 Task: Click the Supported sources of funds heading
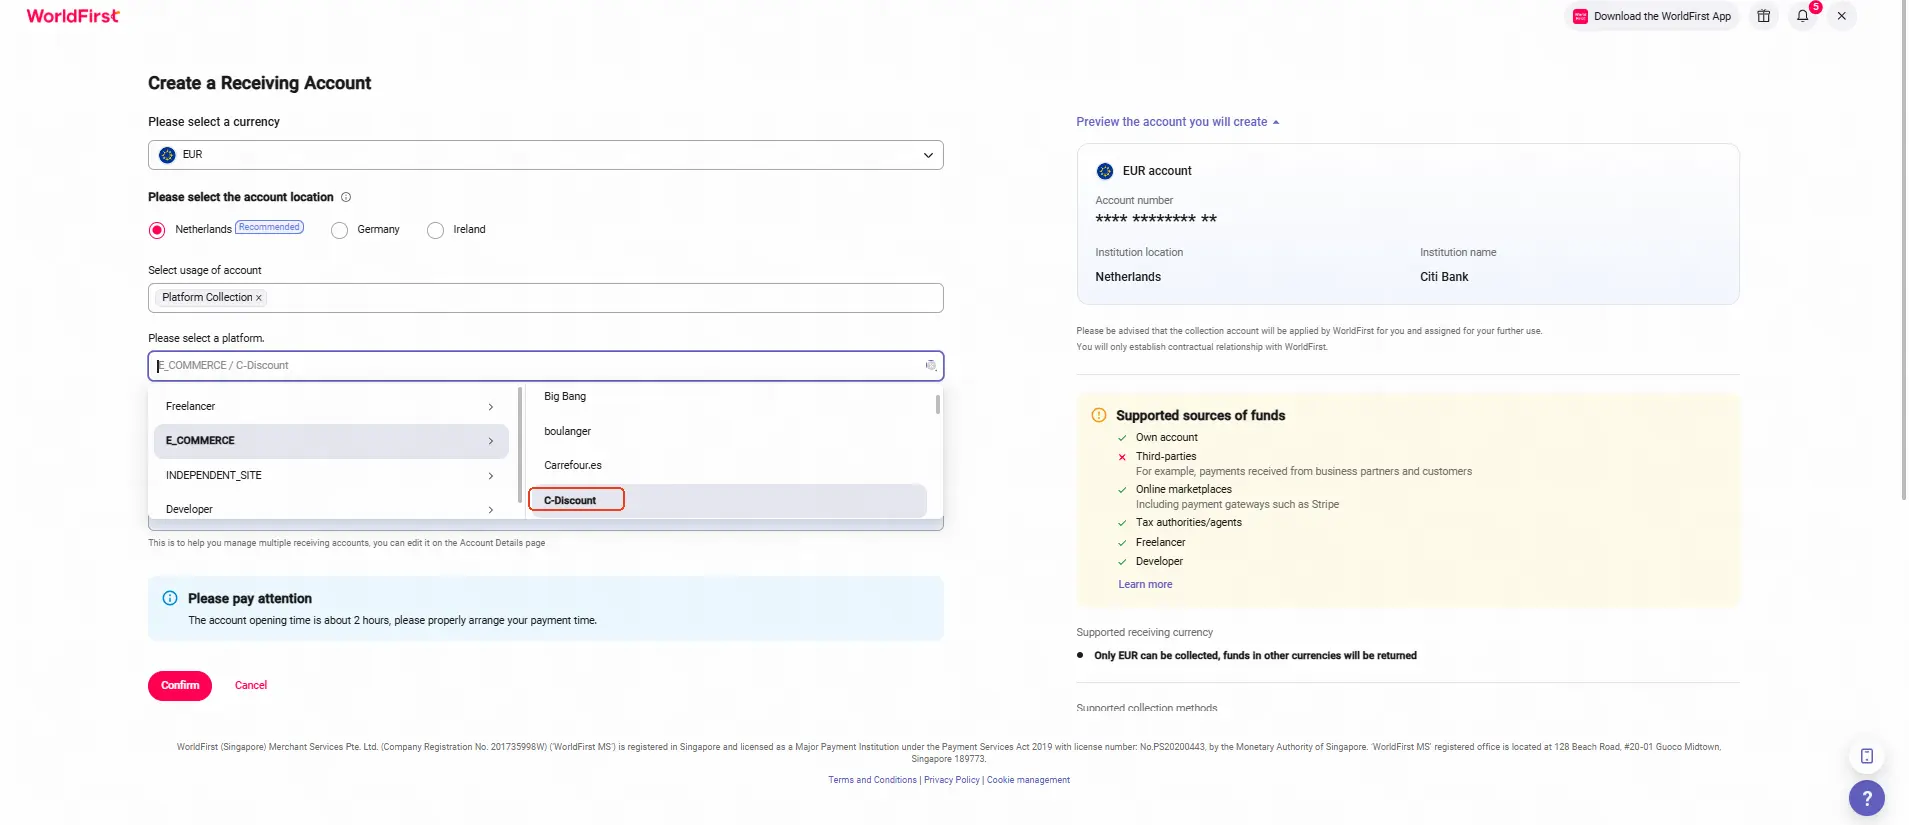[x=1200, y=416]
